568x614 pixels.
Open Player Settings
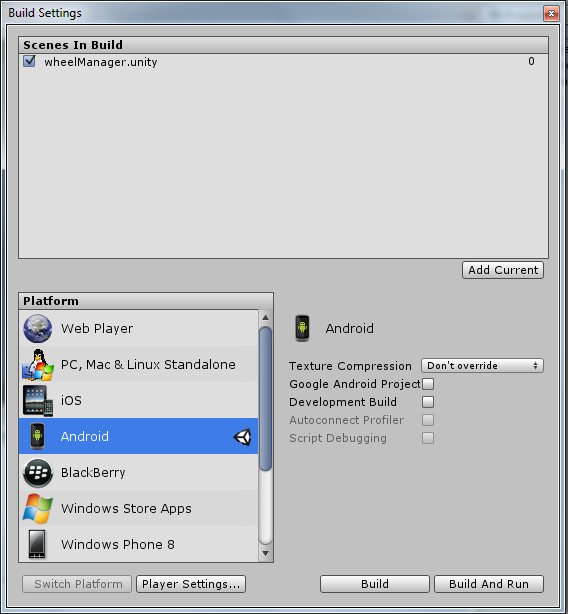coord(191,584)
